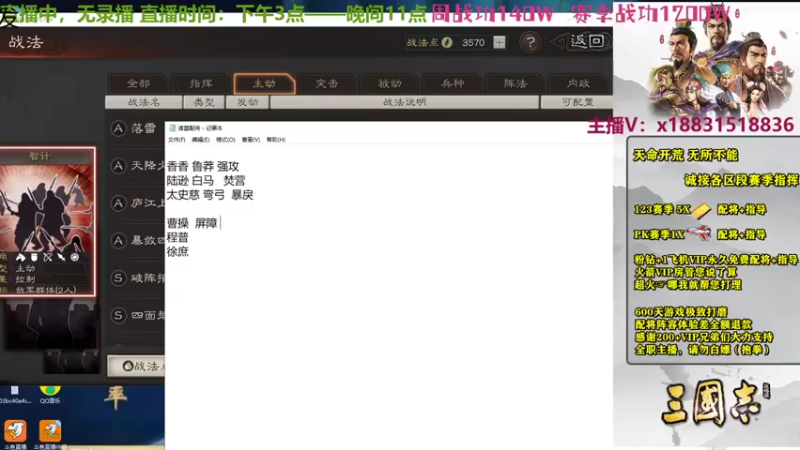Viewport: 800px width, 450px height.
Task: Click the shield troop icon on card
Action: pyautogui.click(x=34, y=257)
